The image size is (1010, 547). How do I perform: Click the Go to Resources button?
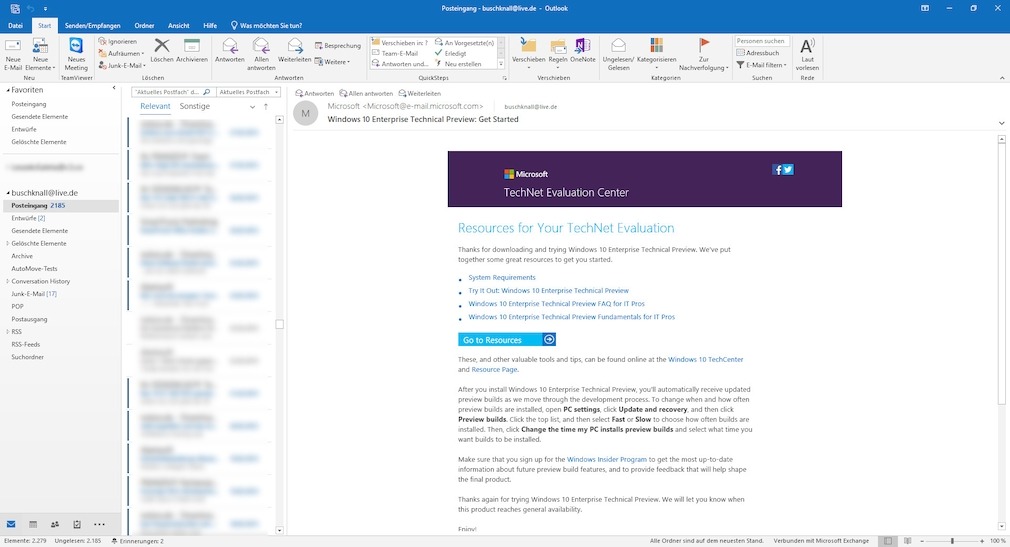click(x=506, y=340)
